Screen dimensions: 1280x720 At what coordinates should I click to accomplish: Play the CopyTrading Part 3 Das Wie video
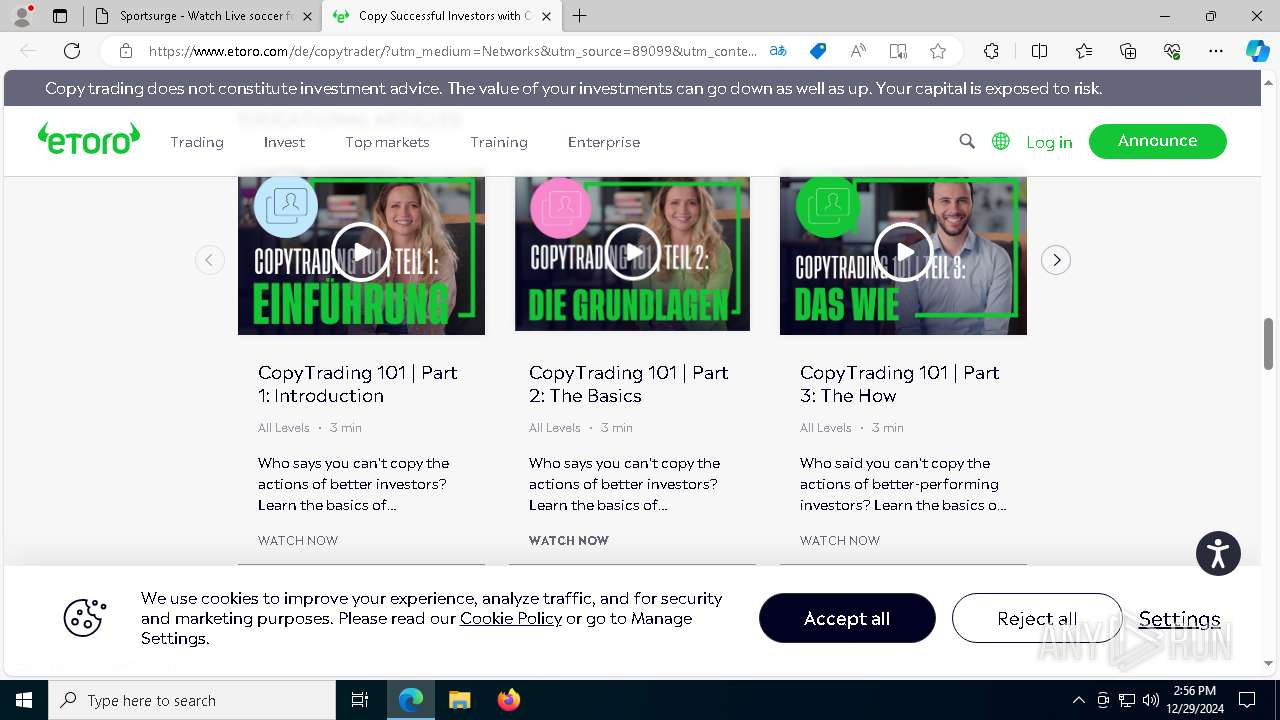pyautogui.click(x=903, y=252)
